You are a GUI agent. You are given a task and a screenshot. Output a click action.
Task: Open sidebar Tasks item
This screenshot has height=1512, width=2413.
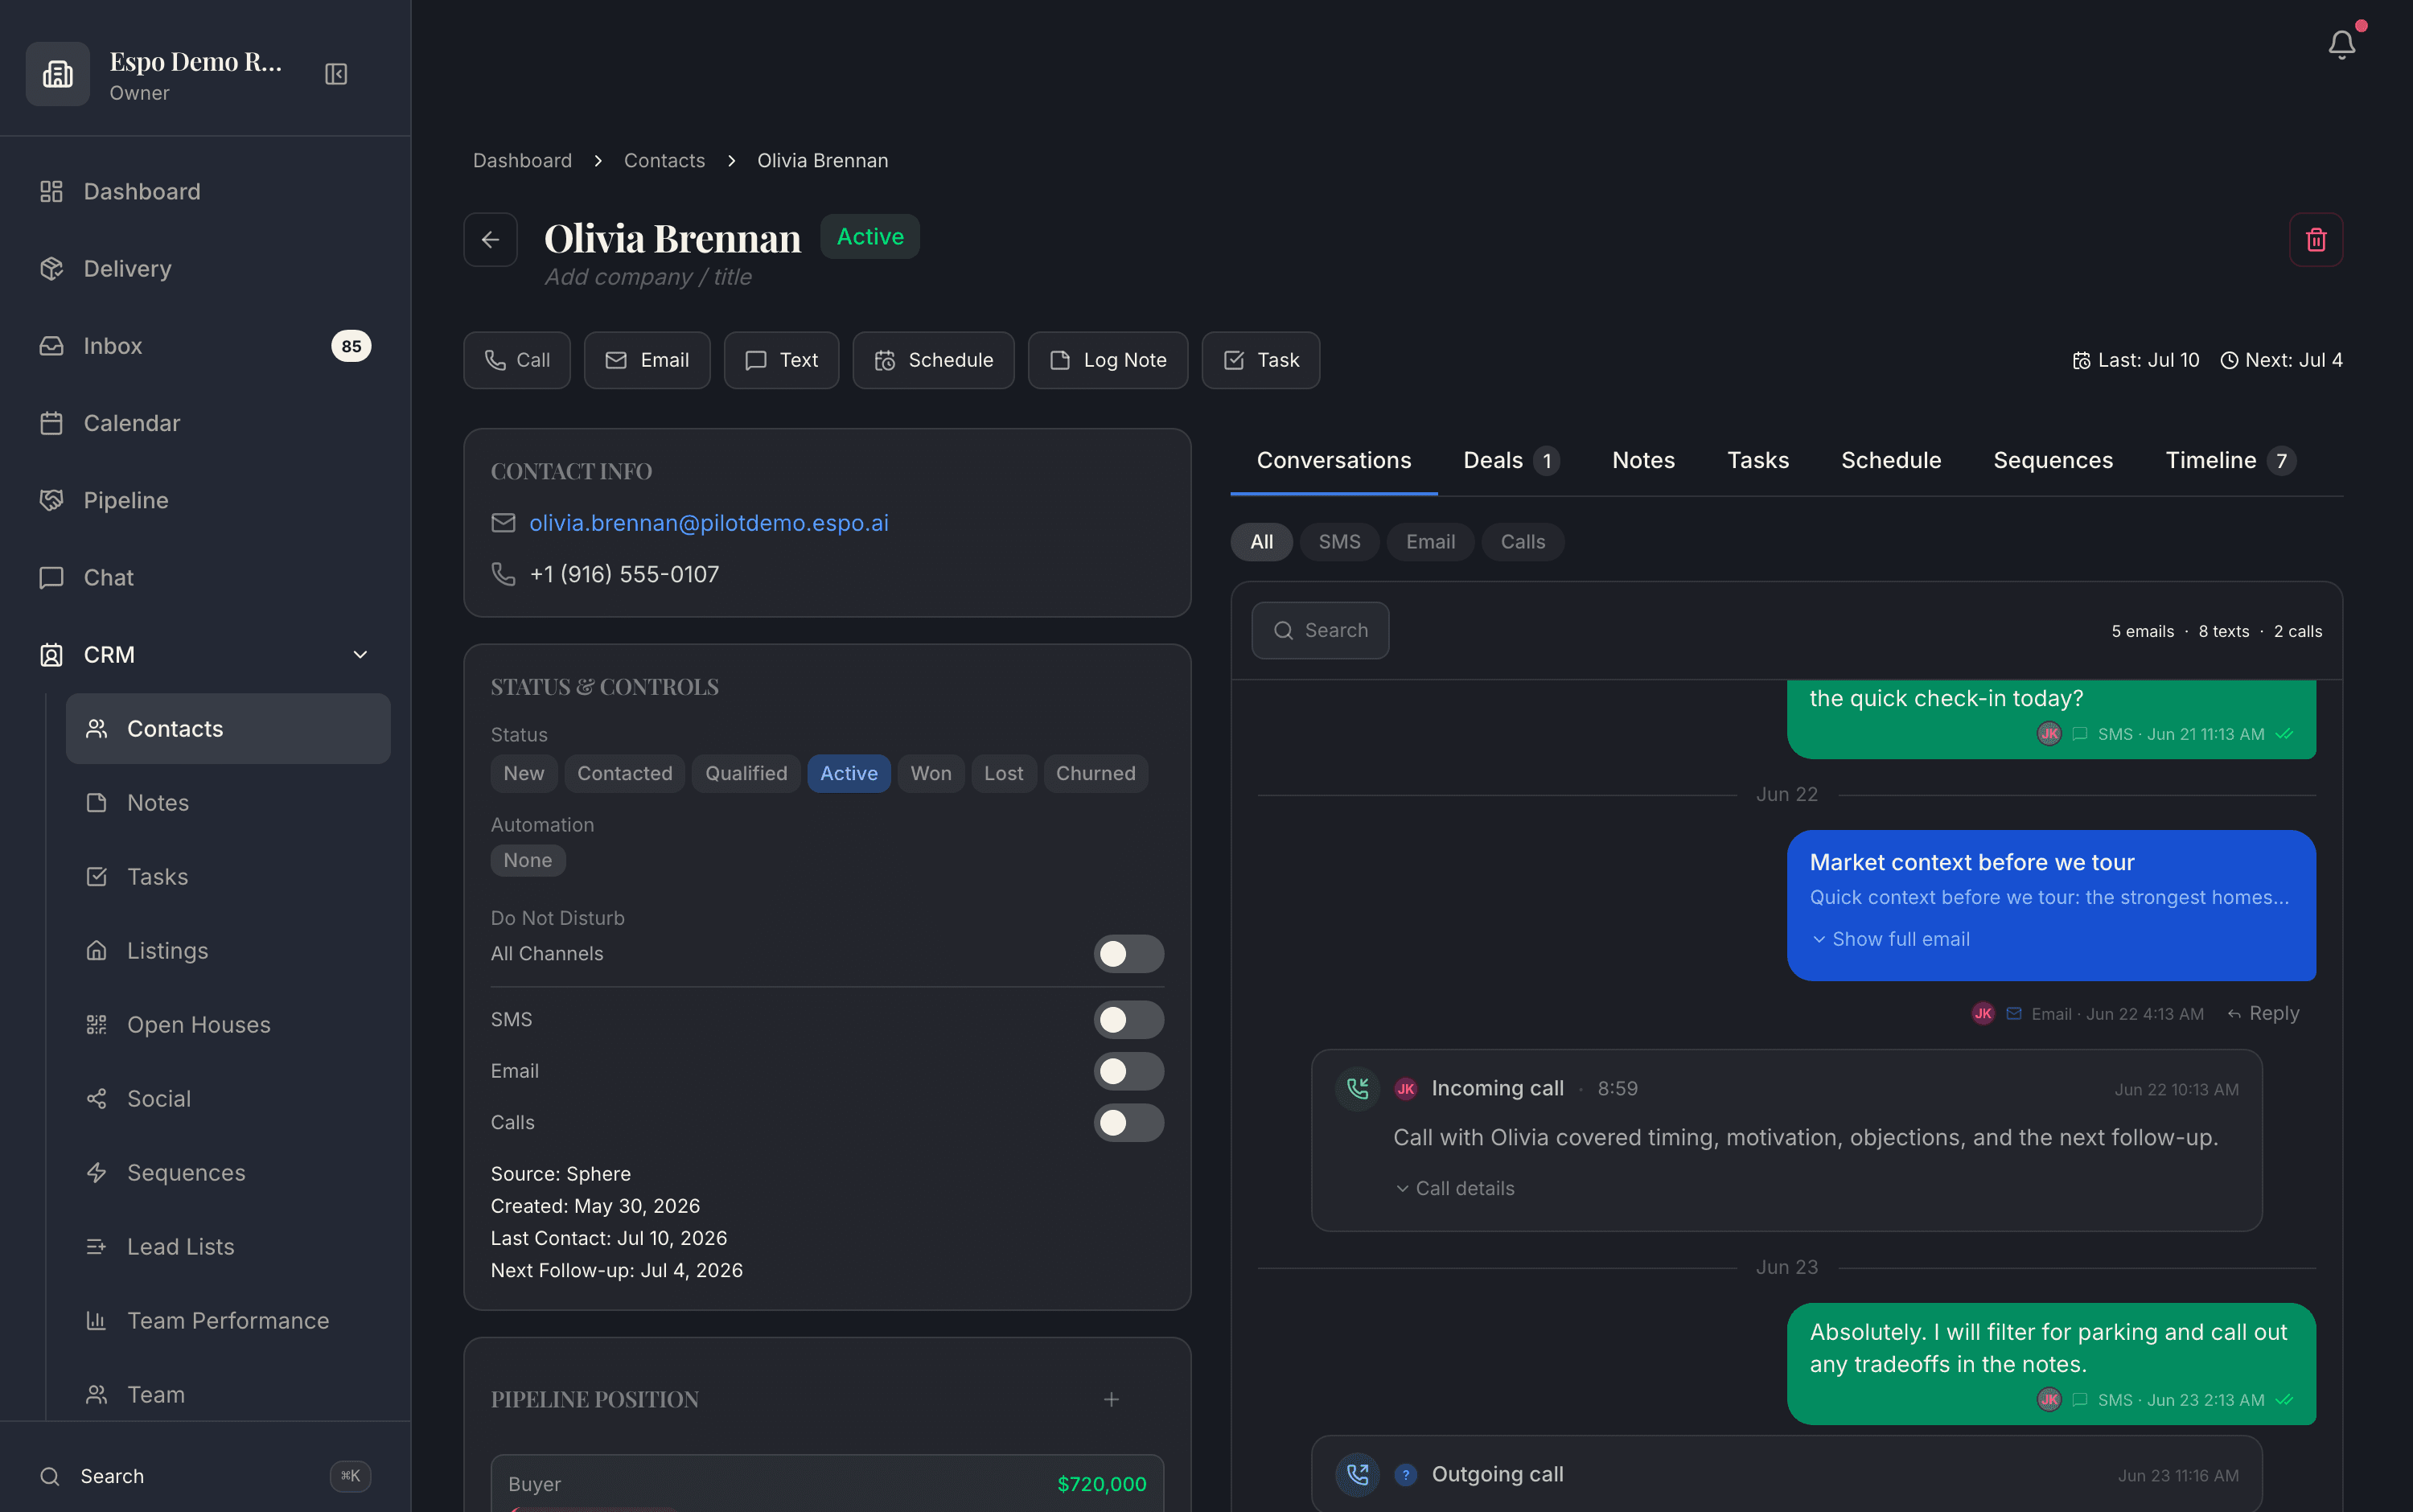click(x=228, y=876)
